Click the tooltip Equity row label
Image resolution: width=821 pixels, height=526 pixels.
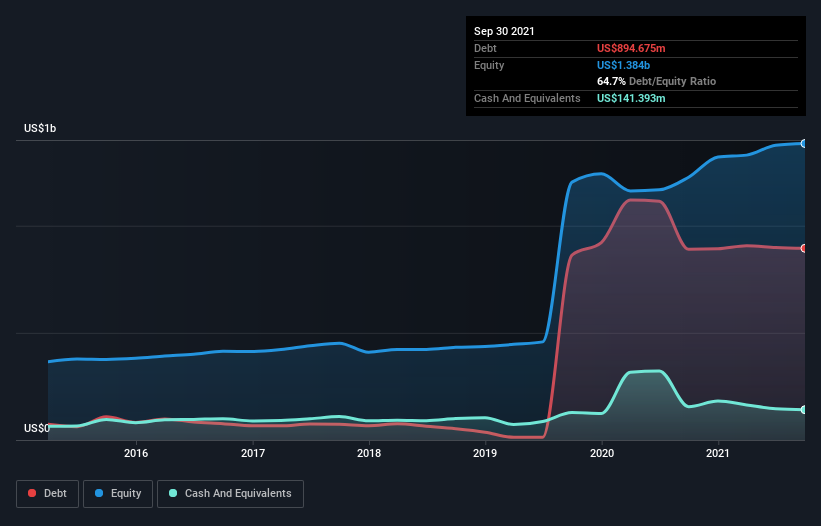(489, 65)
